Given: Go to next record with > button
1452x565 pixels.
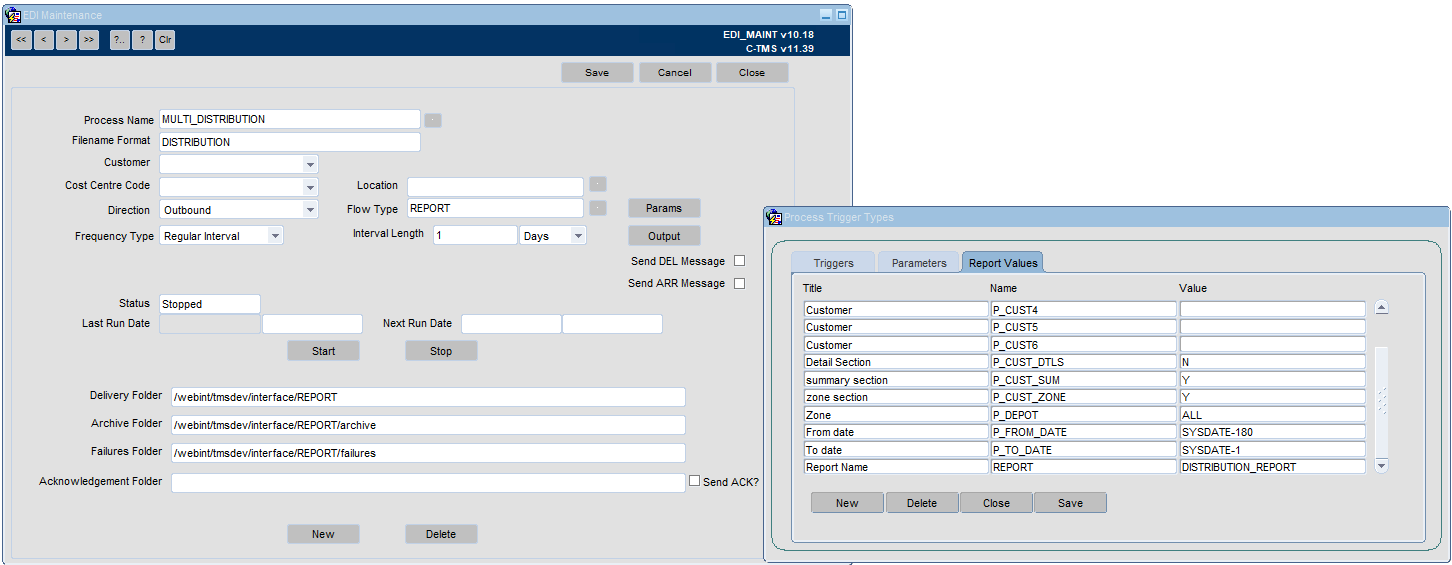Looking at the screenshot, I should (66, 40).
